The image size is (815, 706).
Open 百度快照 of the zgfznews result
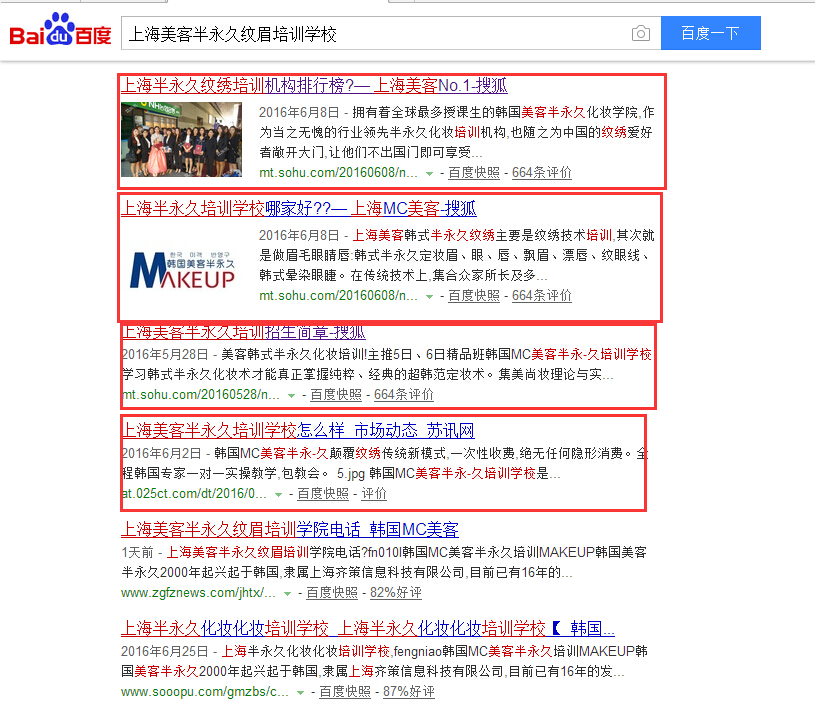pyautogui.click(x=332, y=593)
